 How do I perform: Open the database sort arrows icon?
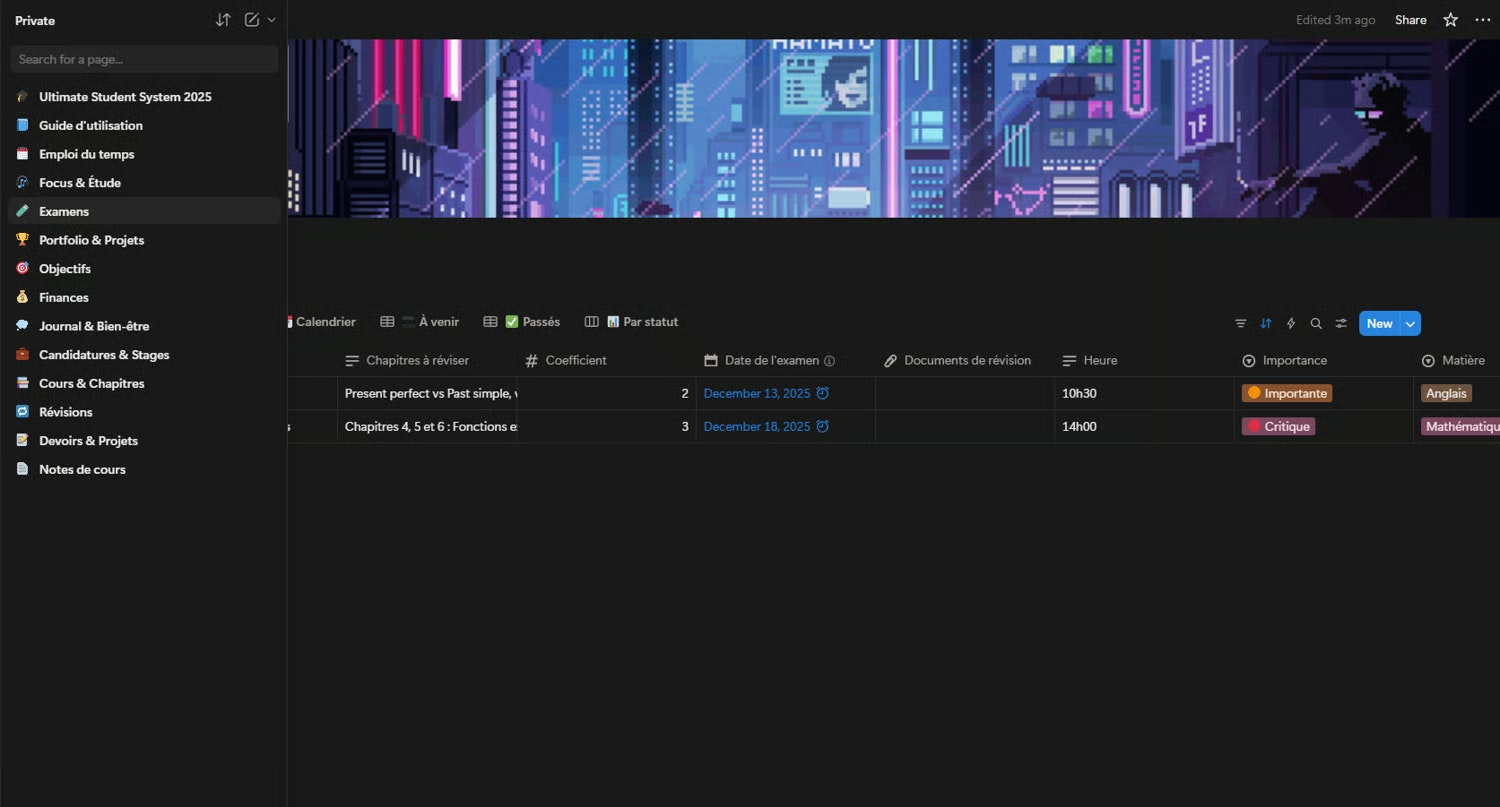click(x=1266, y=323)
